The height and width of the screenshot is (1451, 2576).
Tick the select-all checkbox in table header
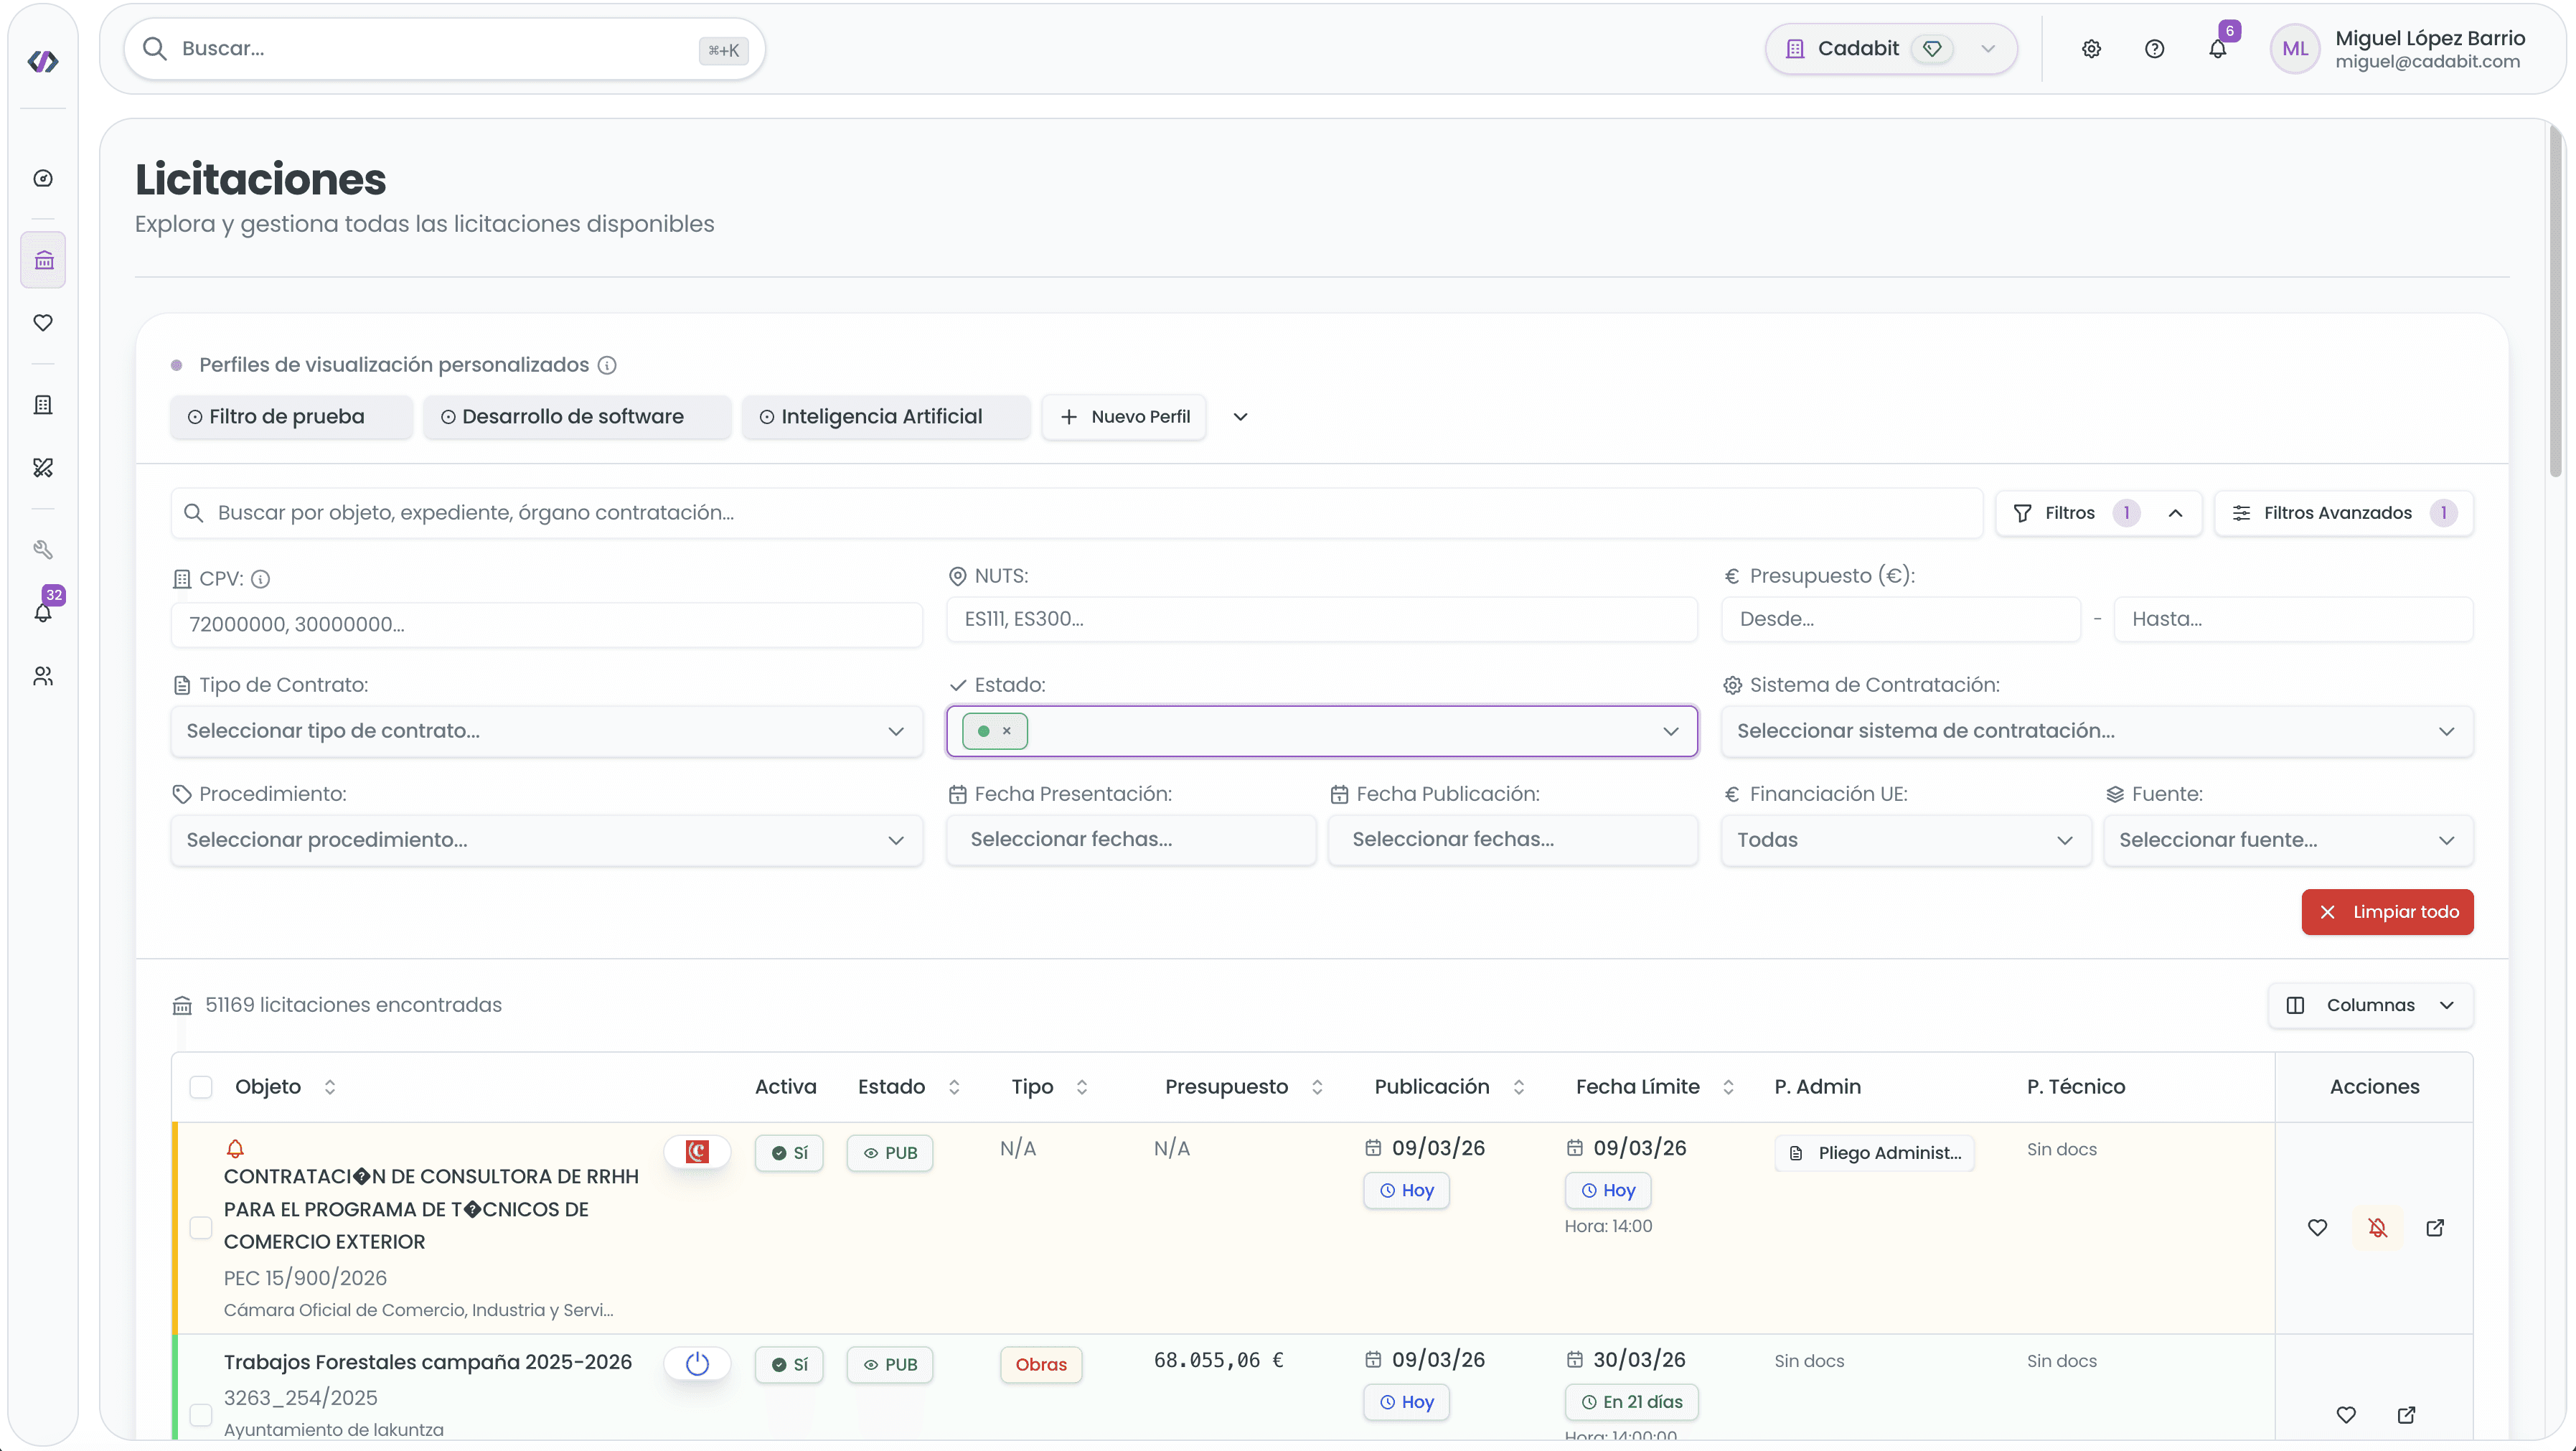201,1087
